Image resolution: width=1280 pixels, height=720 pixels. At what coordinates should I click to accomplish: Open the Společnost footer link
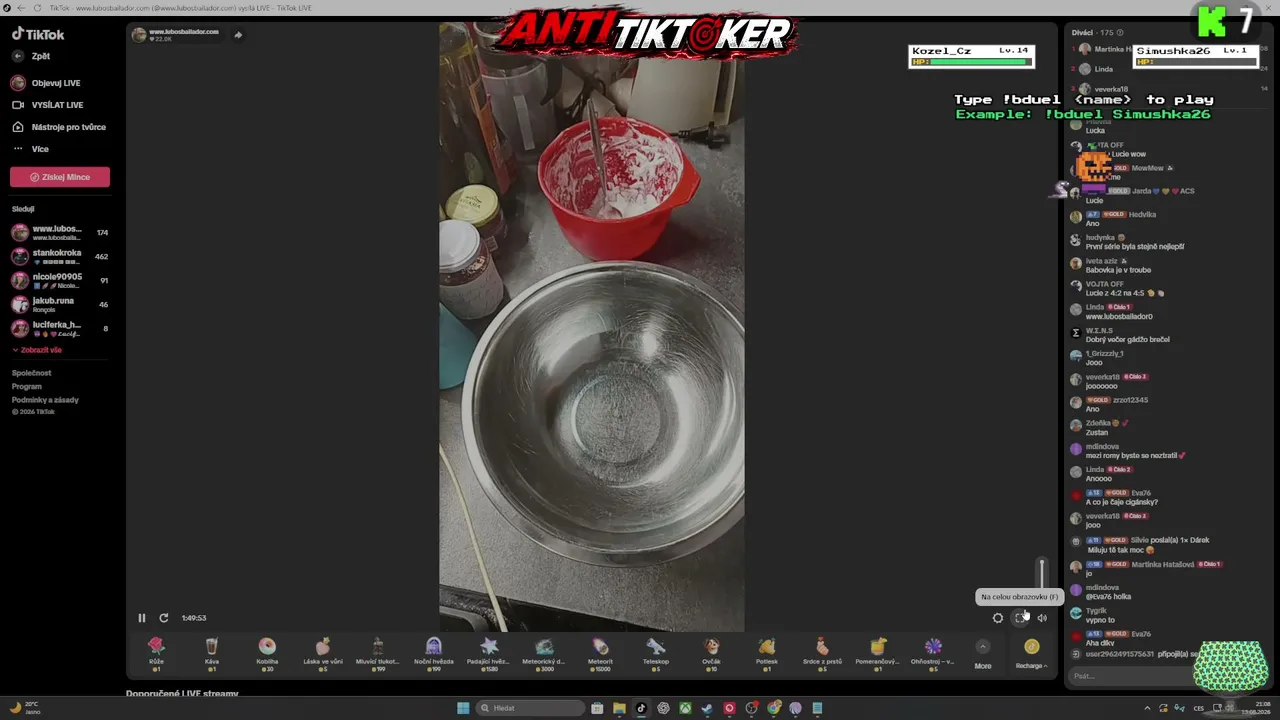point(31,373)
